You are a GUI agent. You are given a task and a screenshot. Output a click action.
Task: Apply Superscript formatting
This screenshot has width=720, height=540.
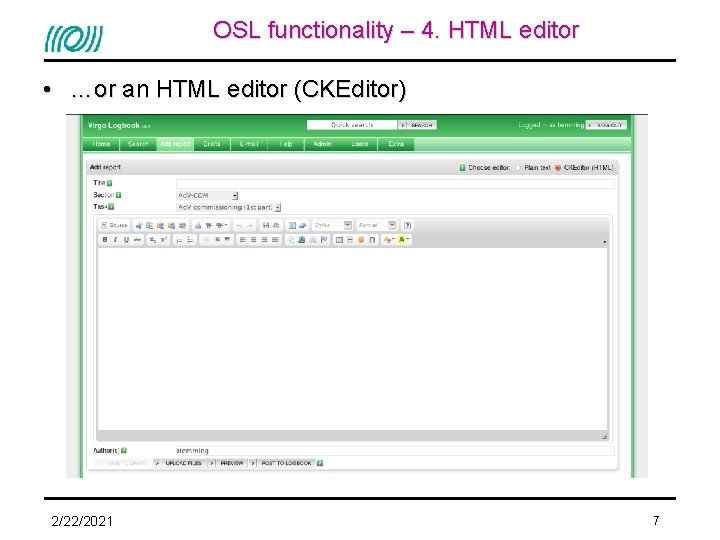(x=164, y=240)
